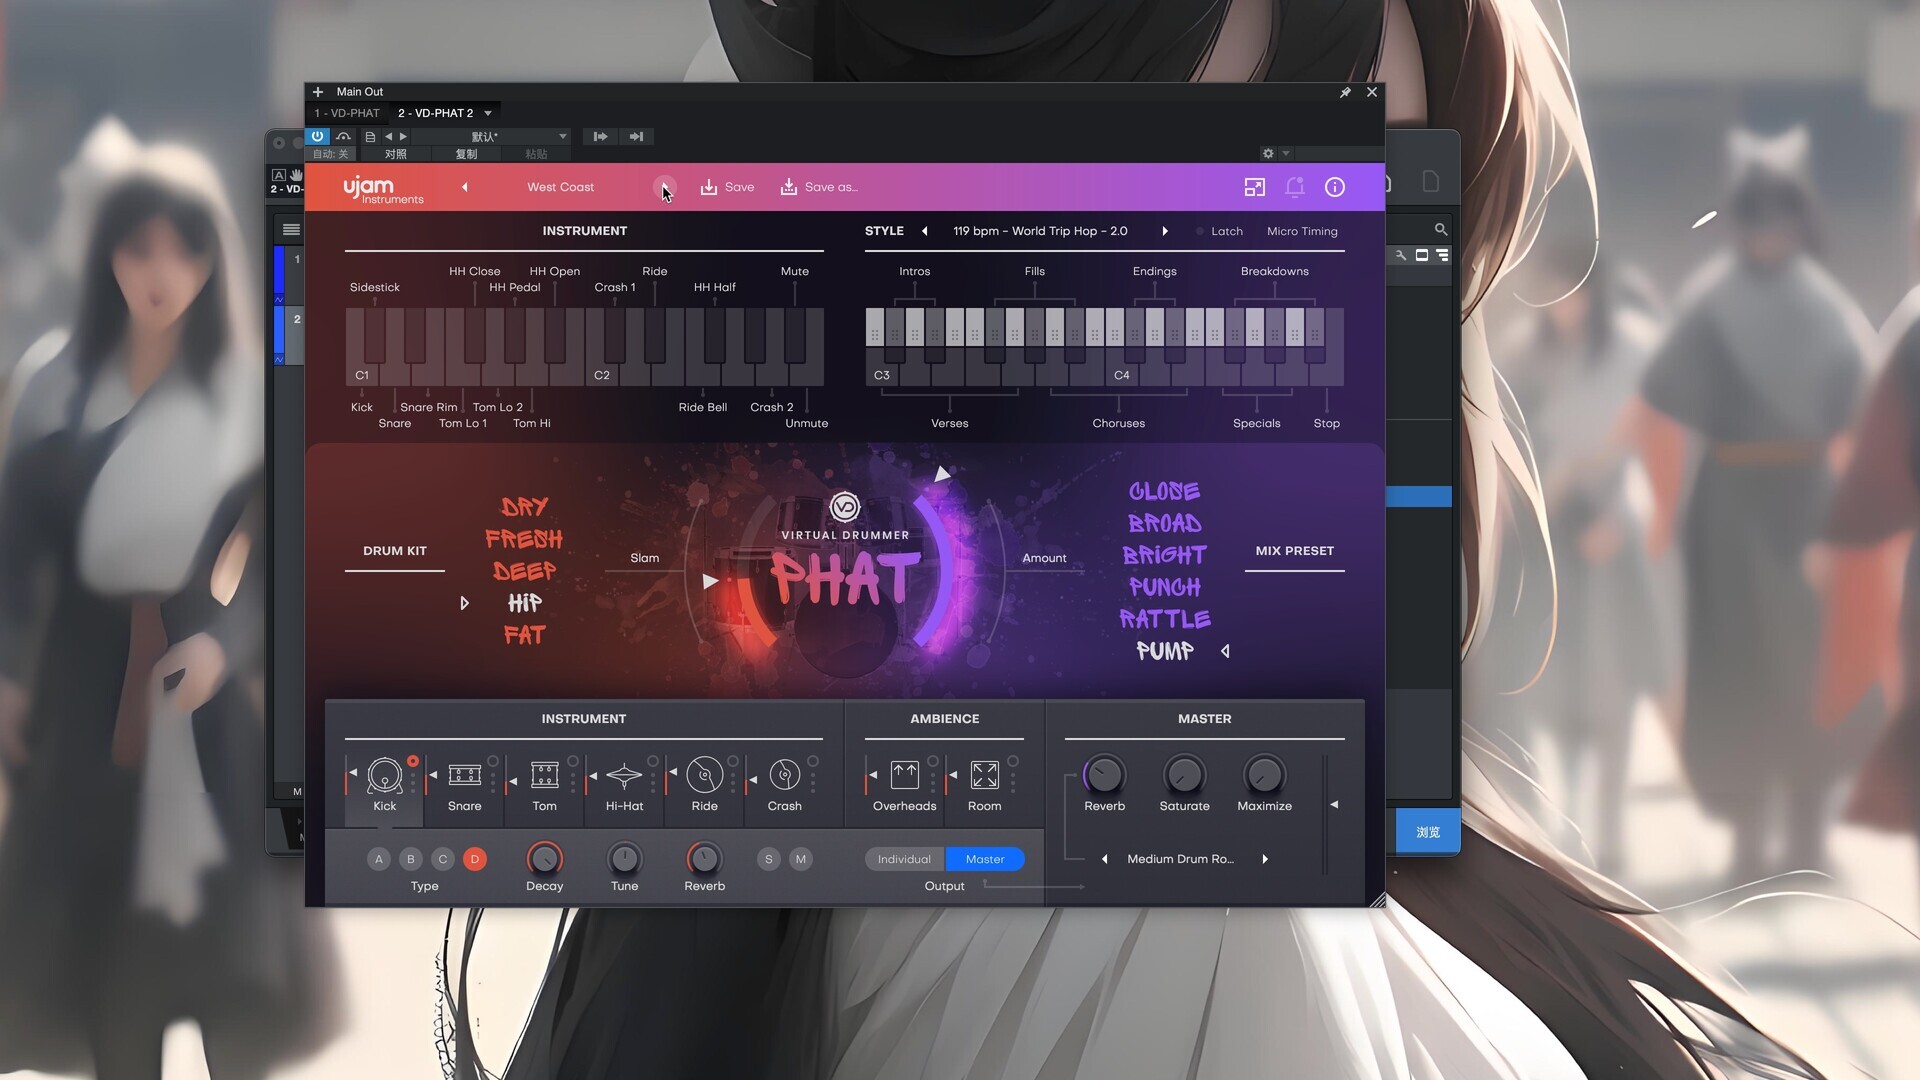The height and width of the screenshot is (1080, 1920).
Task: Select kick Type D
Action: (x=475, y=859)
